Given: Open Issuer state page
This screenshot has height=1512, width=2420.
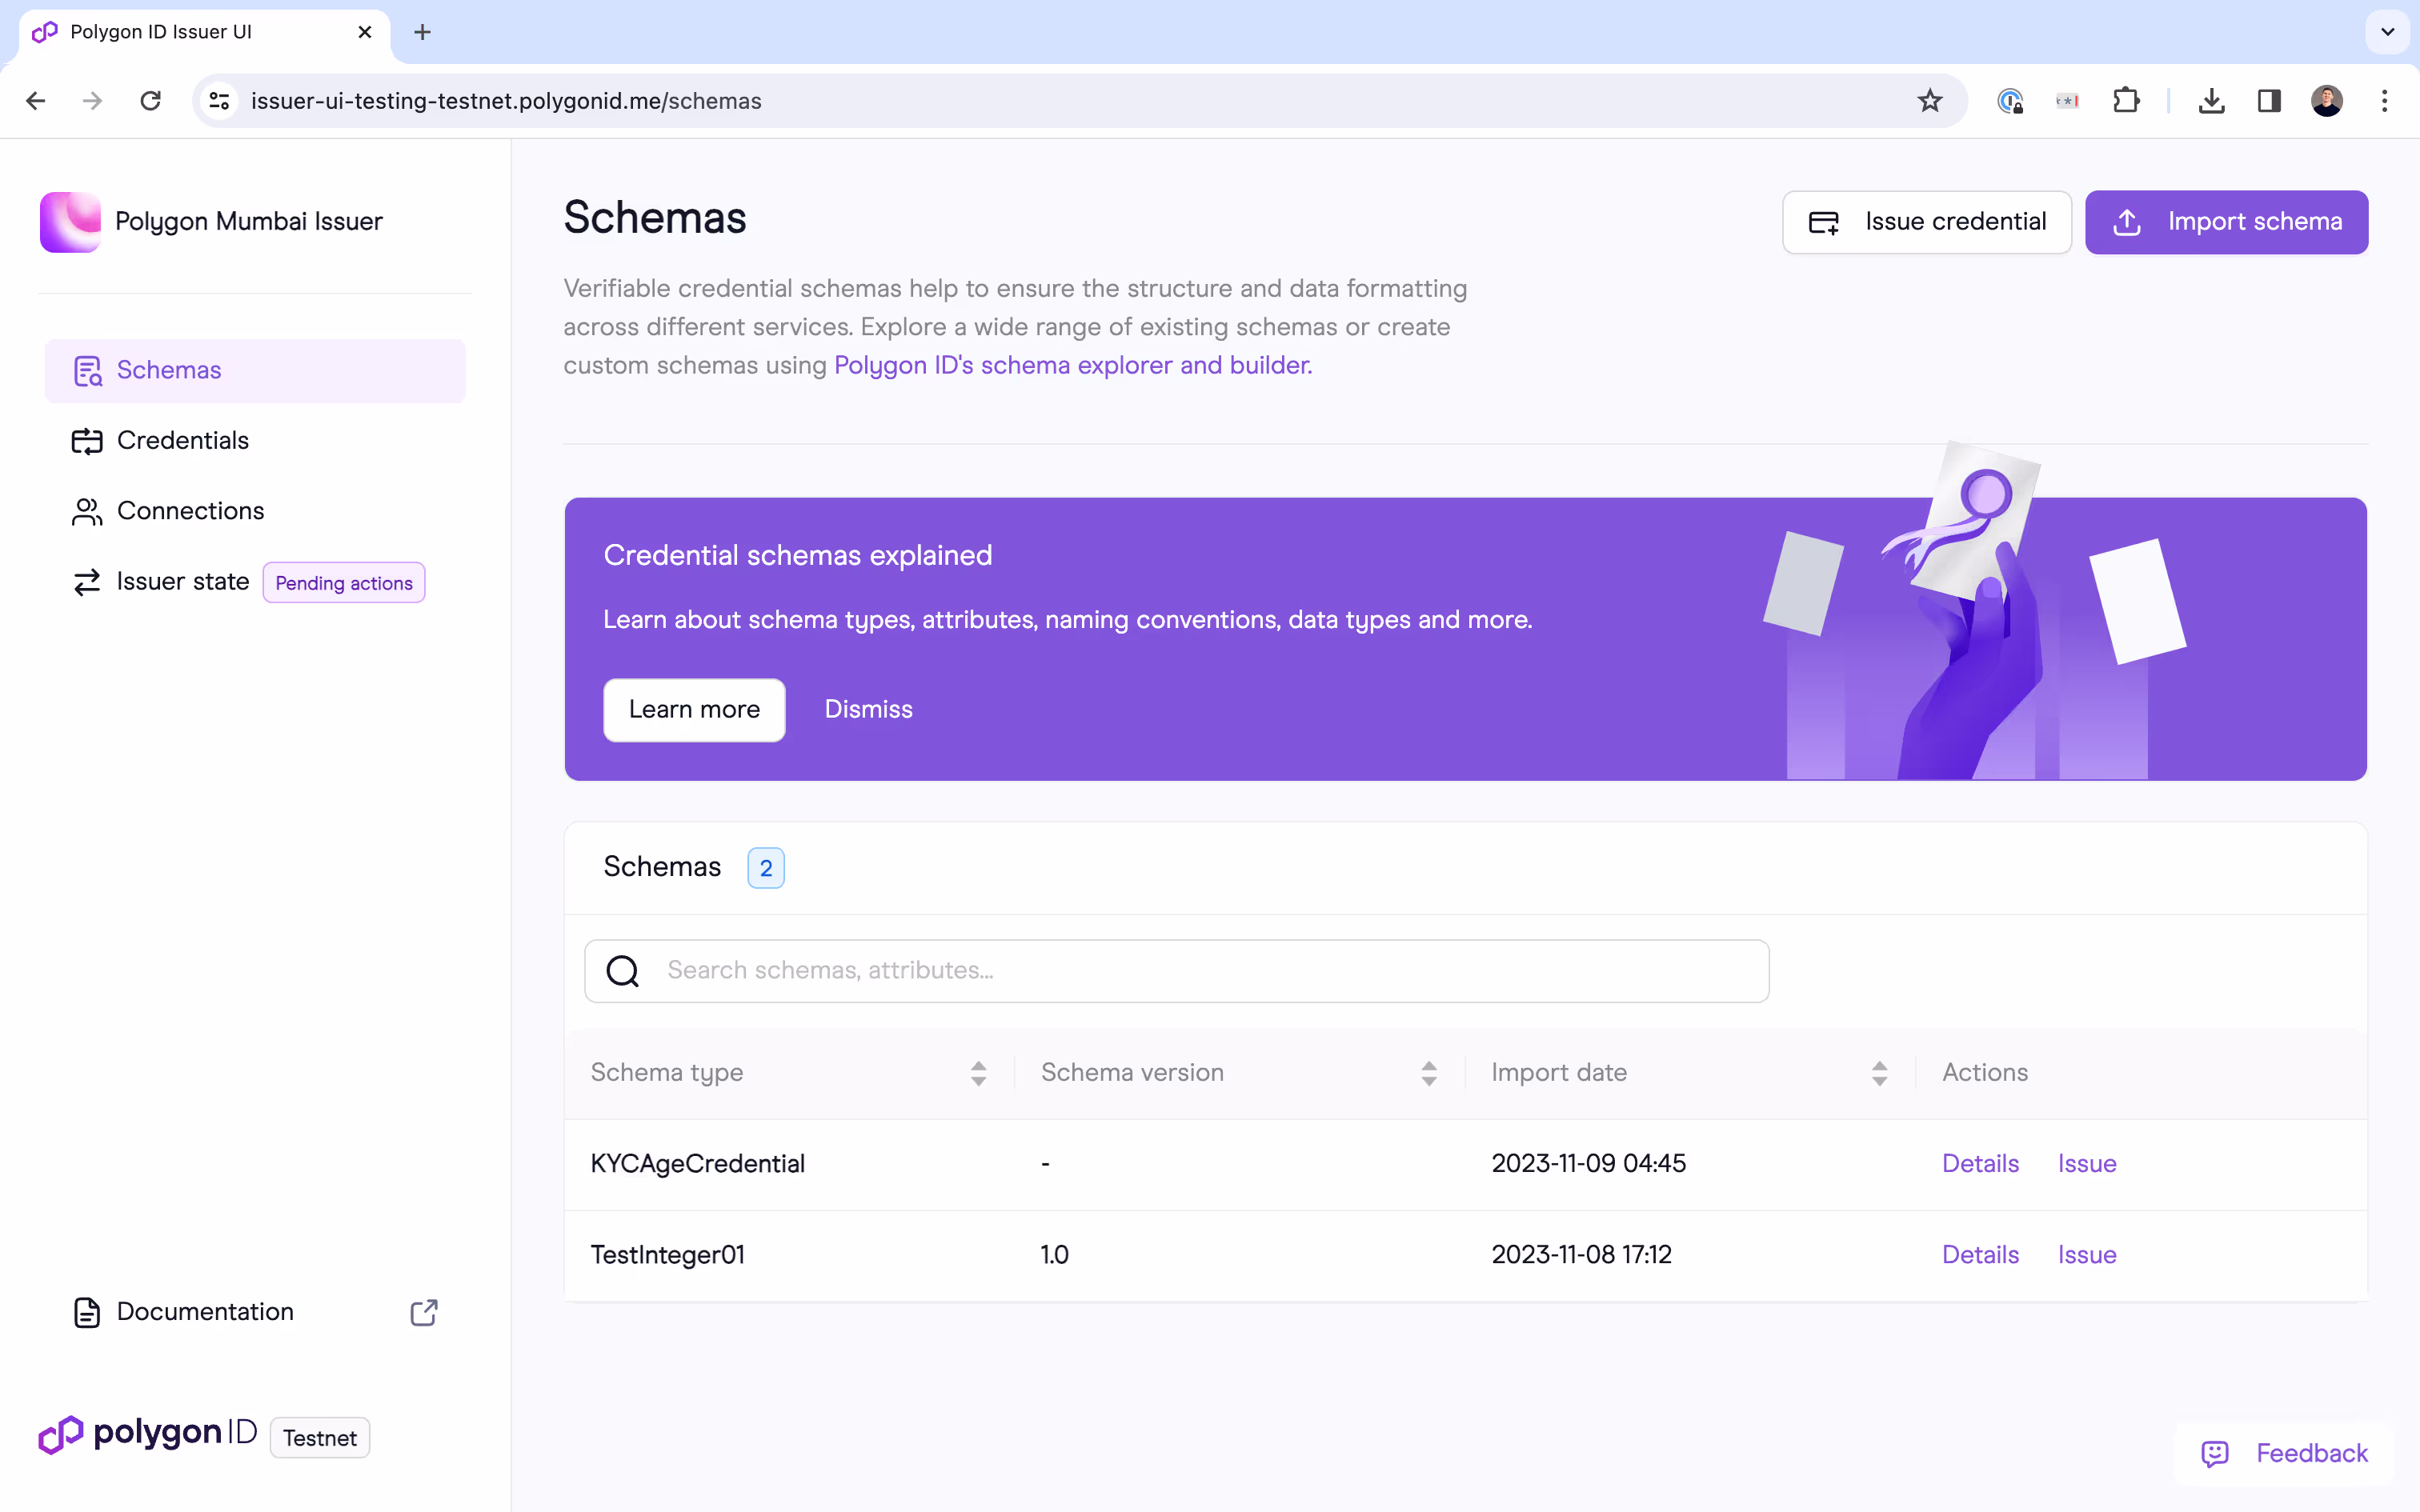Looking at the screenshot, I should (182, 582).
